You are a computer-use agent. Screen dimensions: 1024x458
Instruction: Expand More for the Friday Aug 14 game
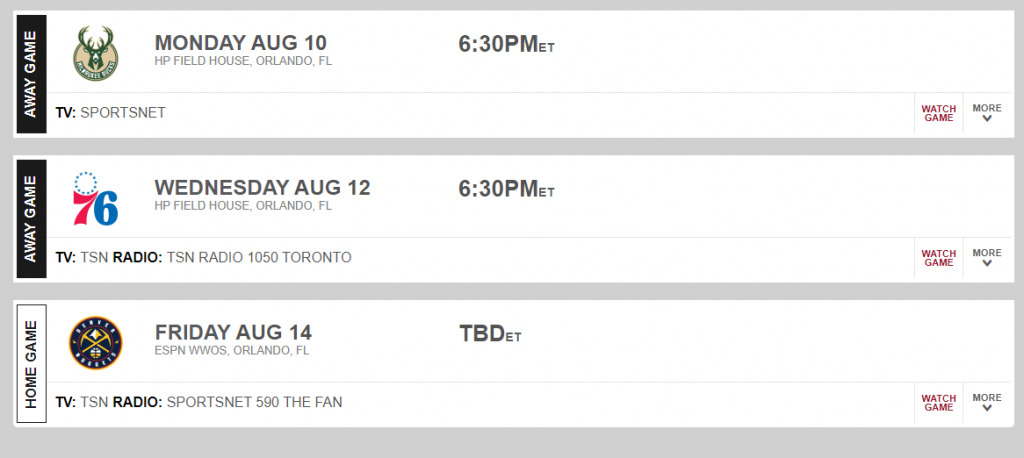click(987, 402)
